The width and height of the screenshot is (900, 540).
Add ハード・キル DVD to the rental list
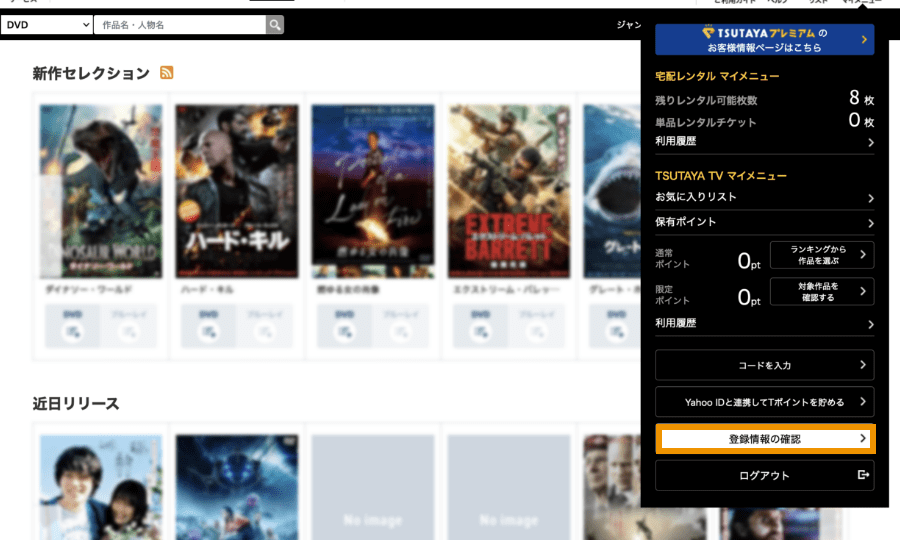[x=208, y=327]
